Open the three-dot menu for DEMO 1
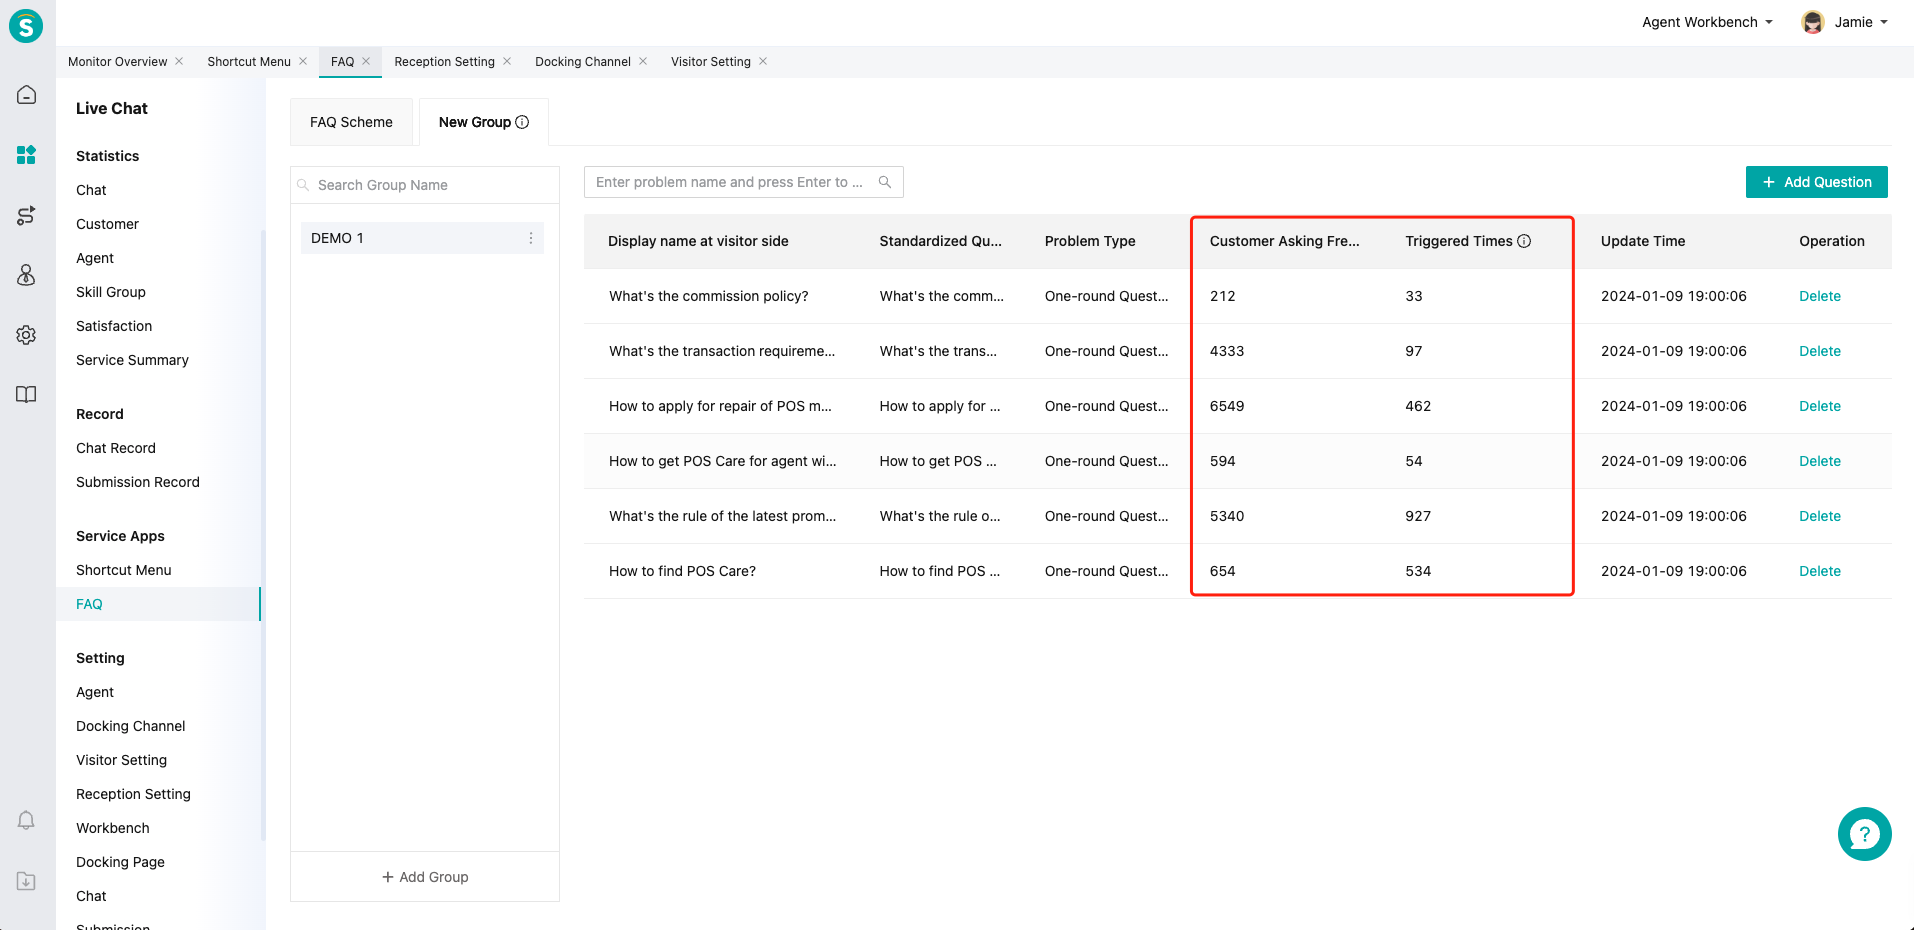The image size is (1914, 930). [531, 238]
